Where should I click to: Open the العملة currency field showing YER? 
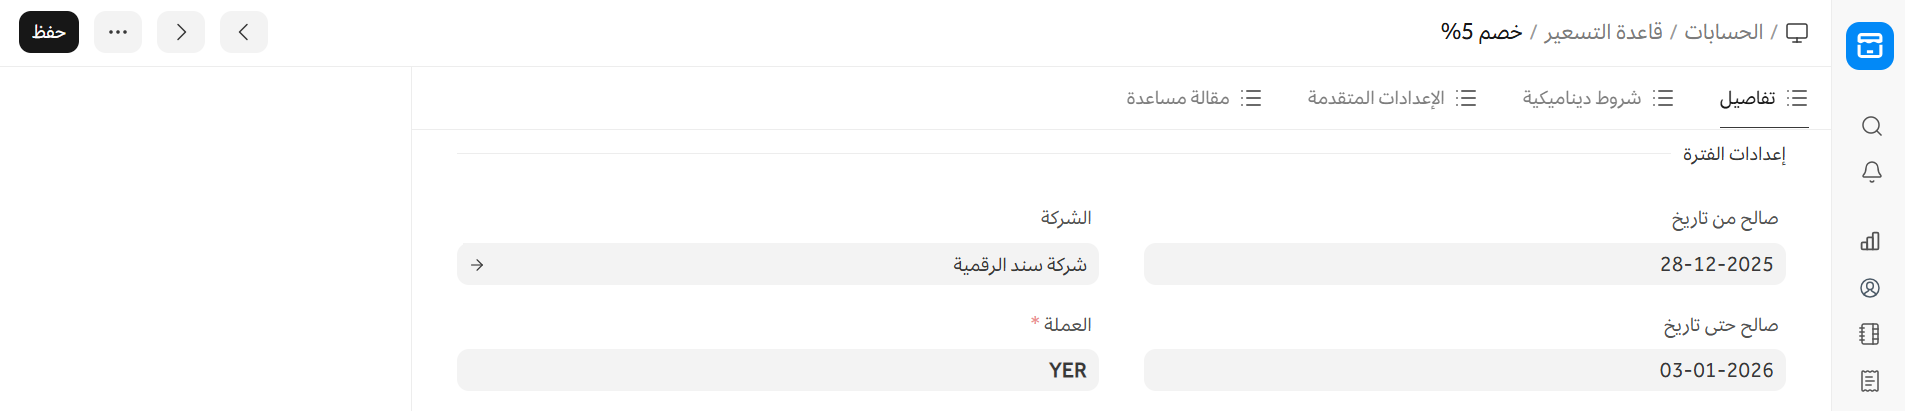[x=777, y=370]
